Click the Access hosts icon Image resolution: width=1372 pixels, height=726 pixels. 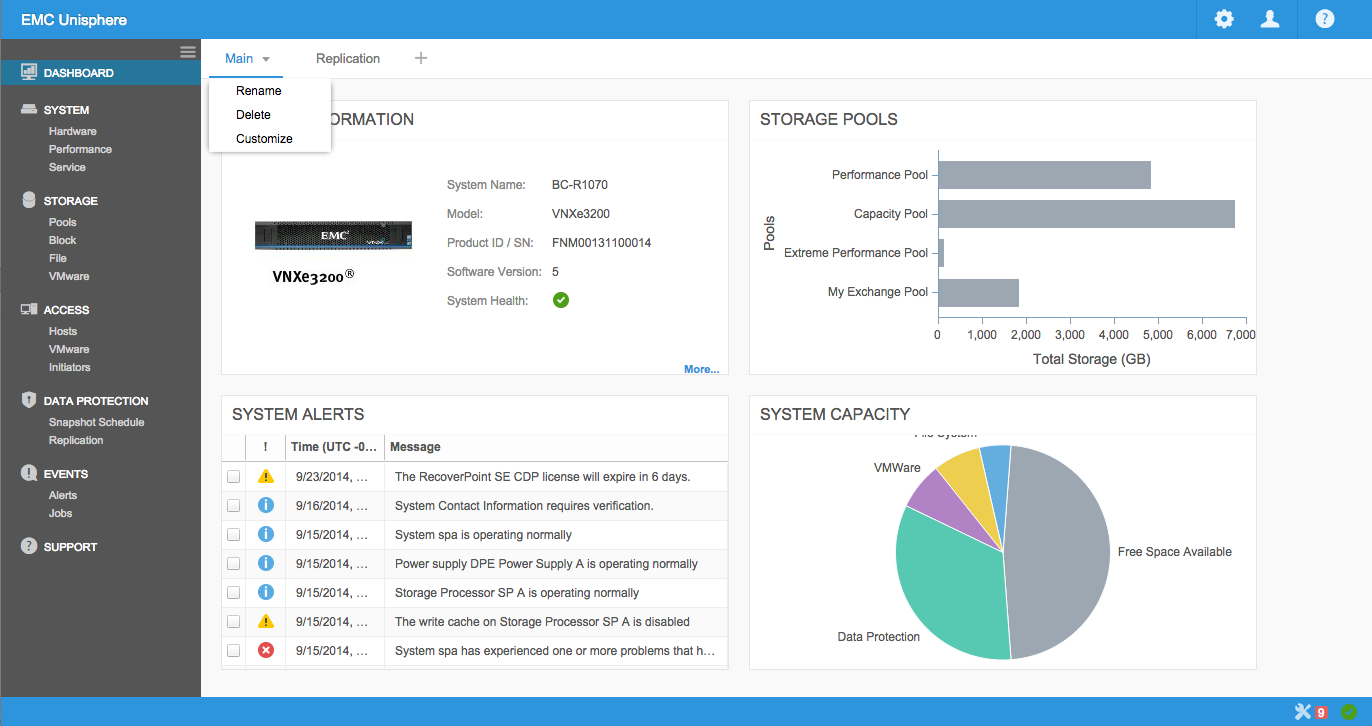coord(29,310)
